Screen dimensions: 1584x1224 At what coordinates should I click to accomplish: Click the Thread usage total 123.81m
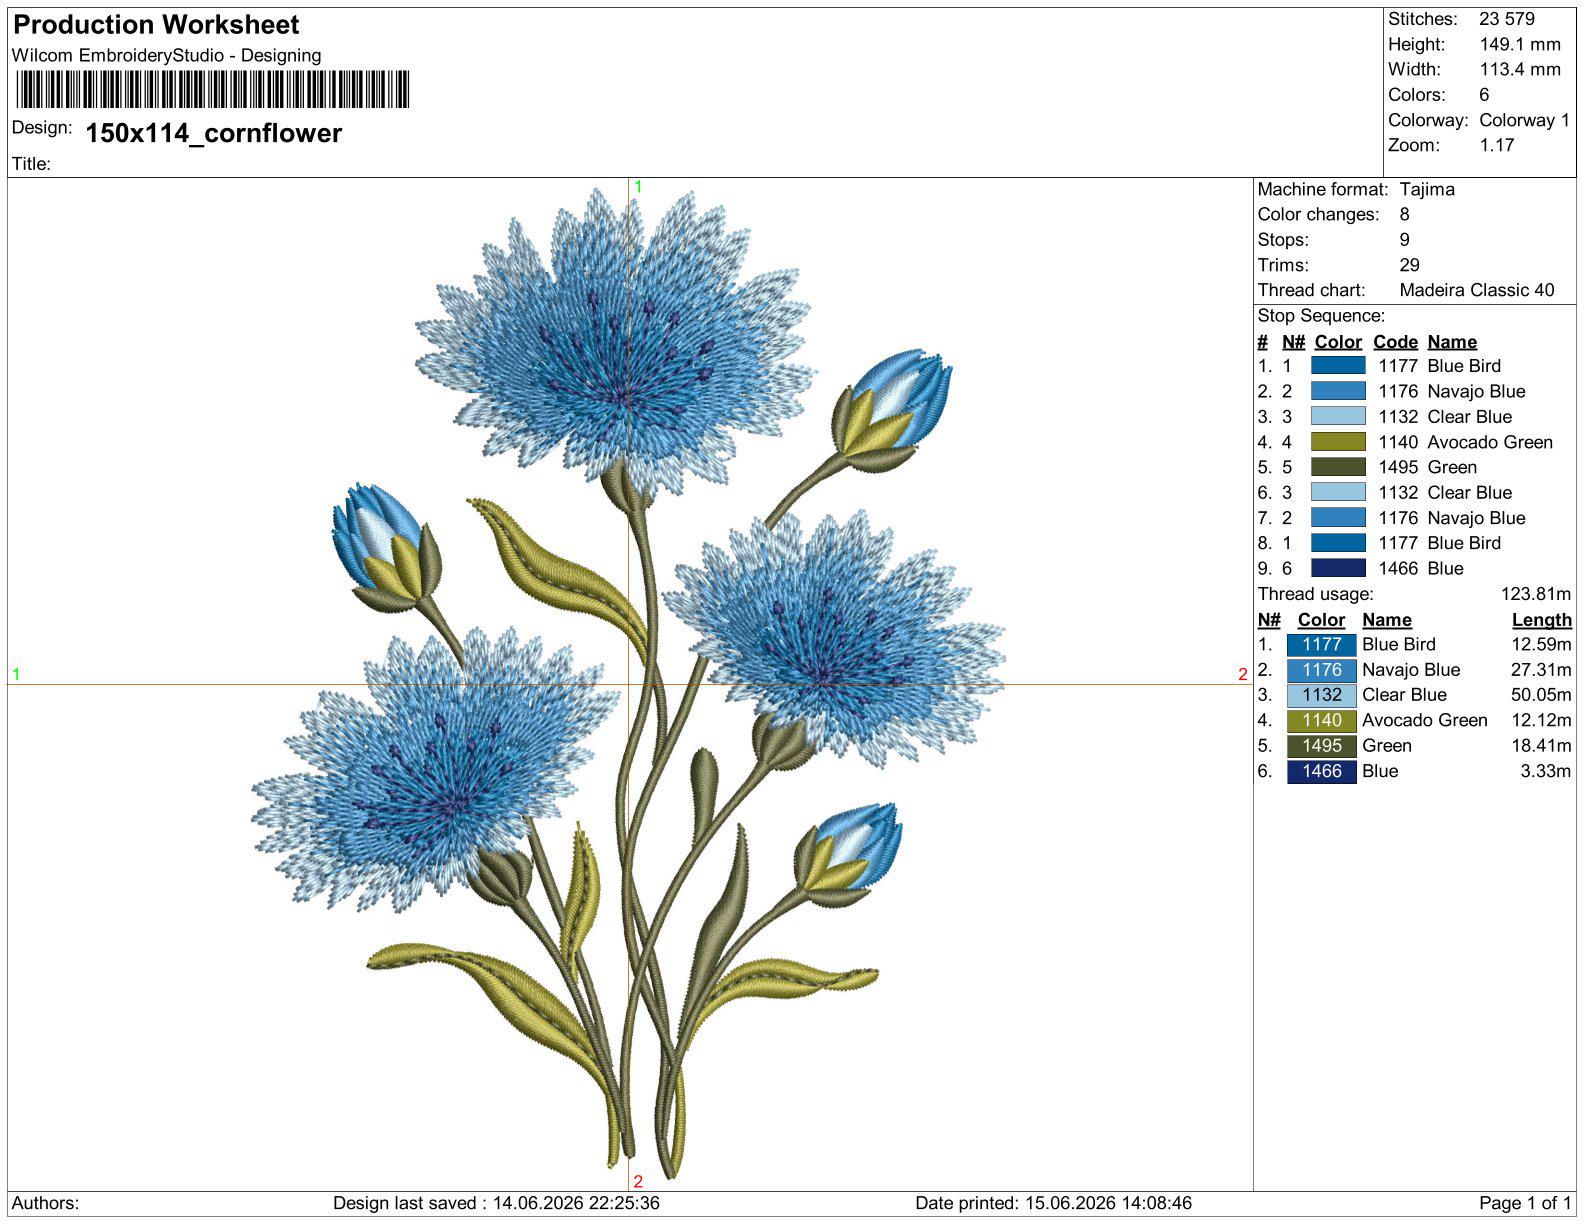click(1536, 594)
